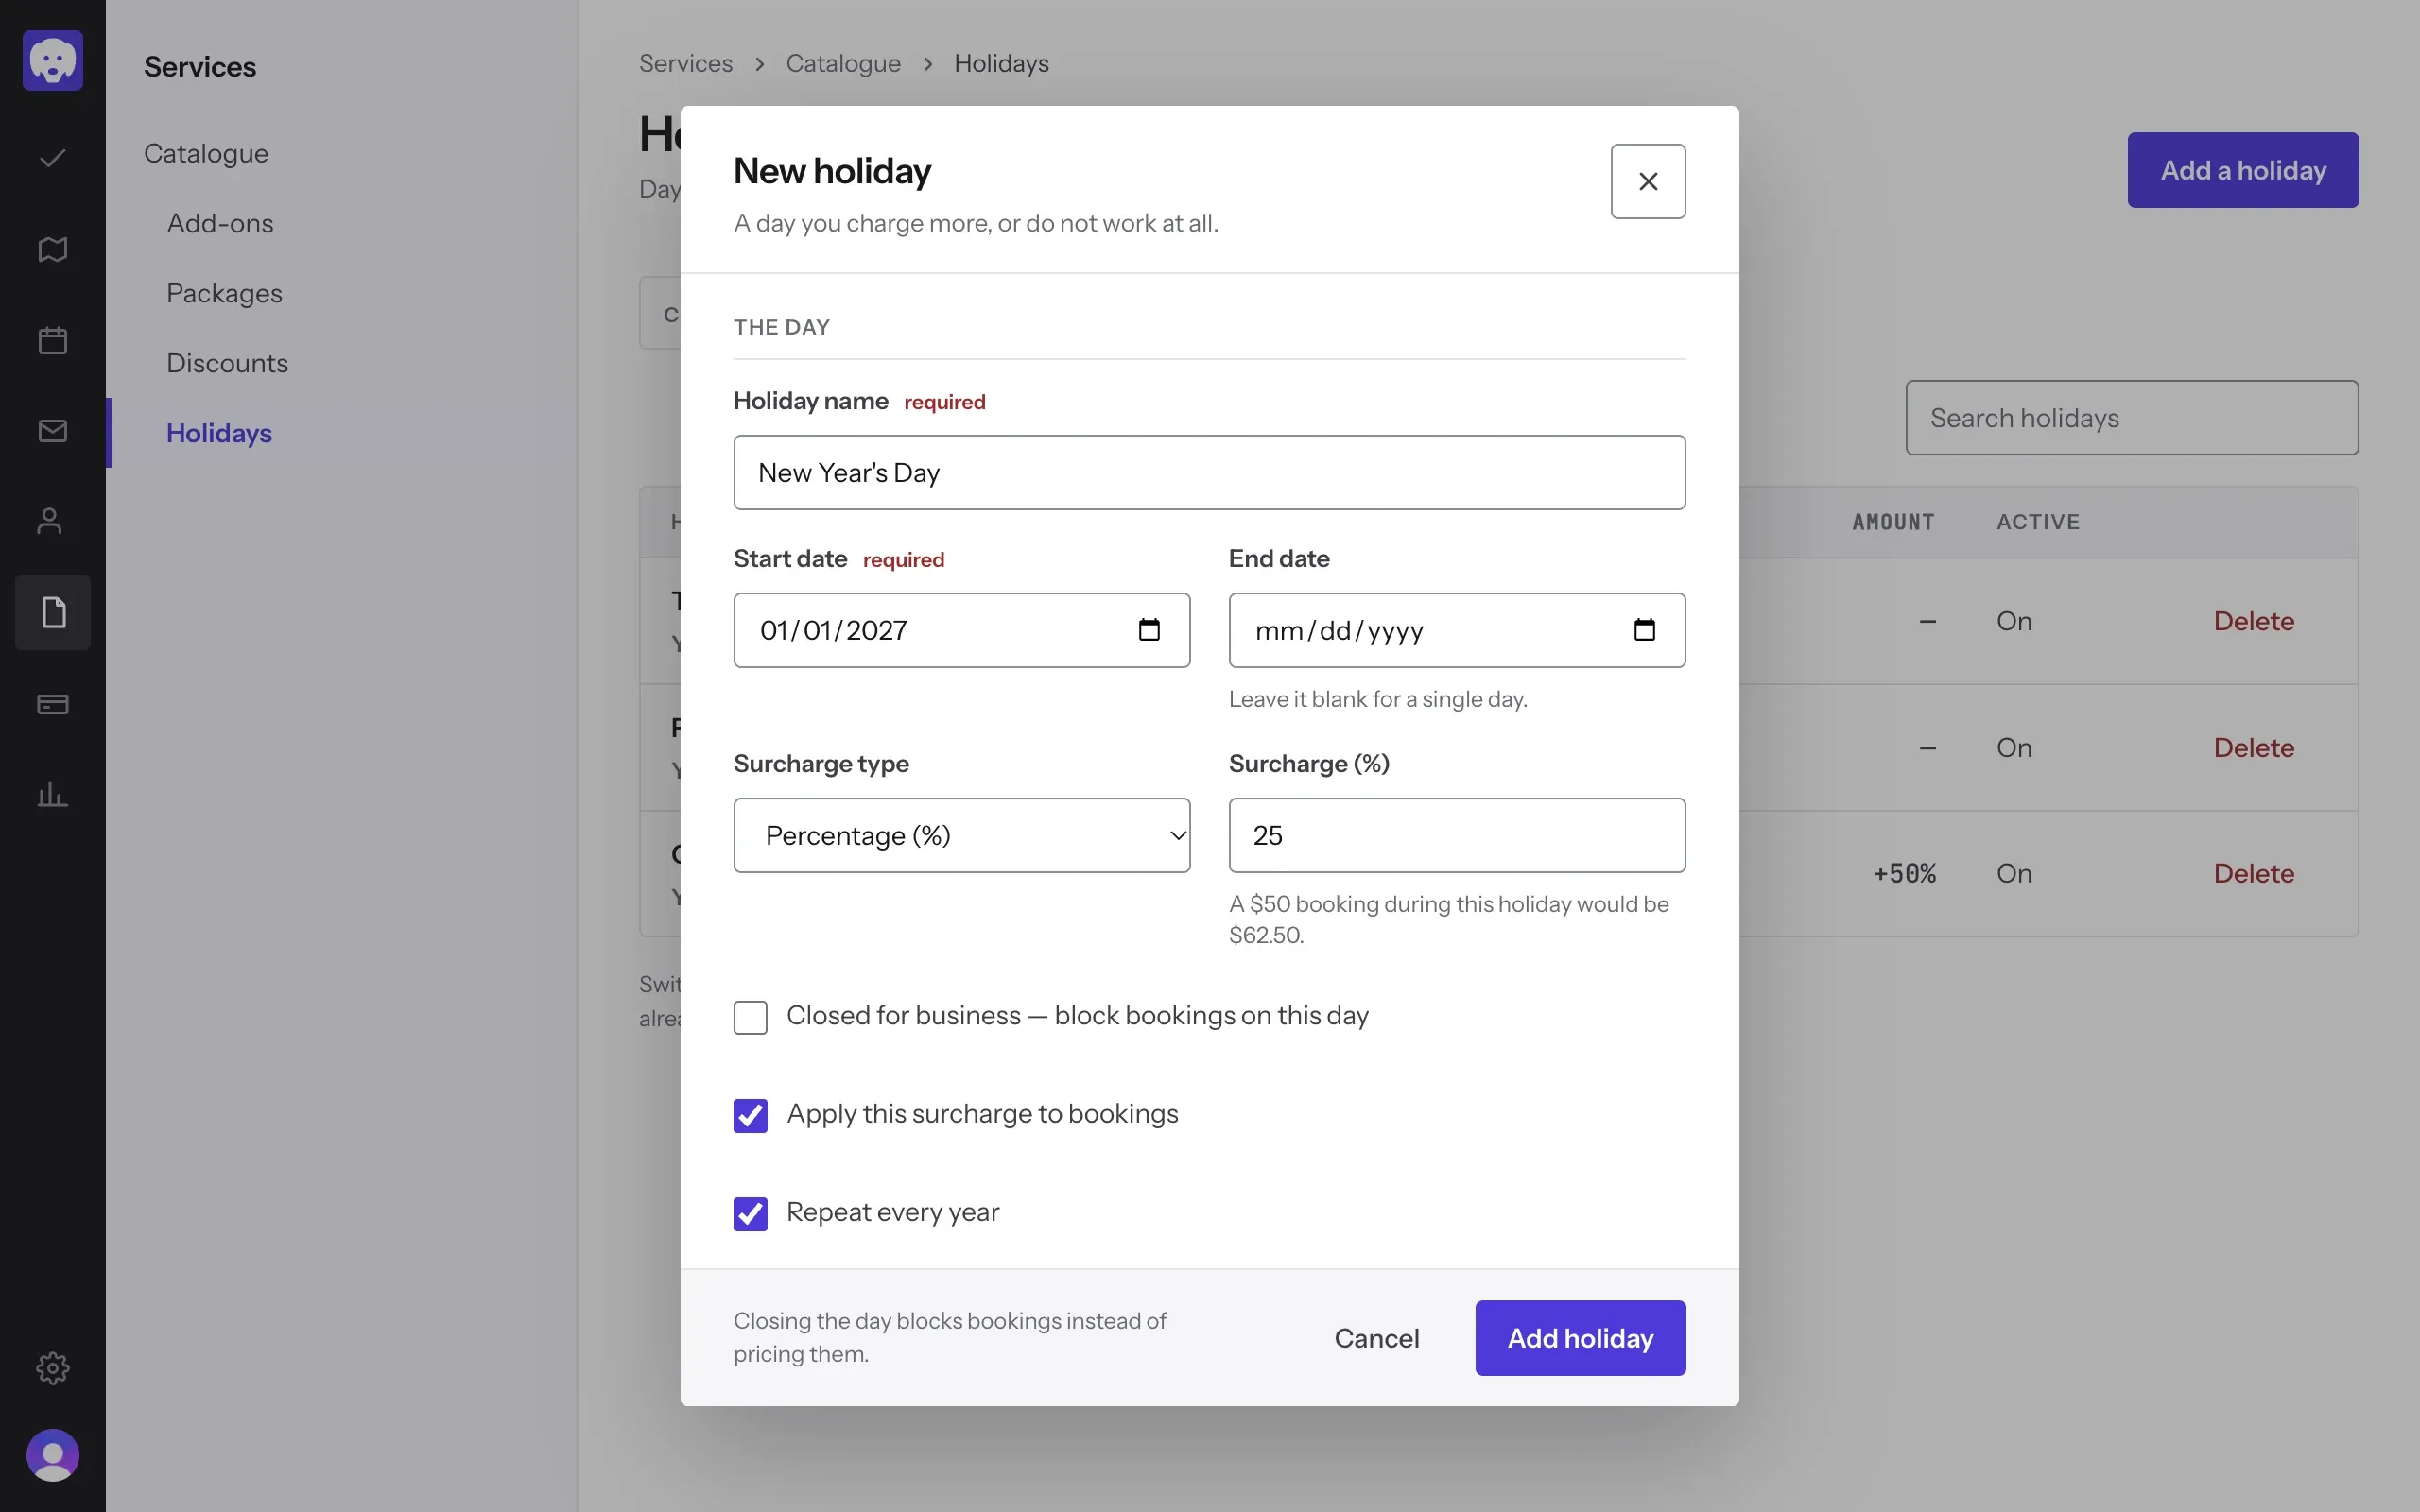Open the End date calendar picker icon
Viewport: 2420px width, 1512px height.
click(x=1644, y=630)
